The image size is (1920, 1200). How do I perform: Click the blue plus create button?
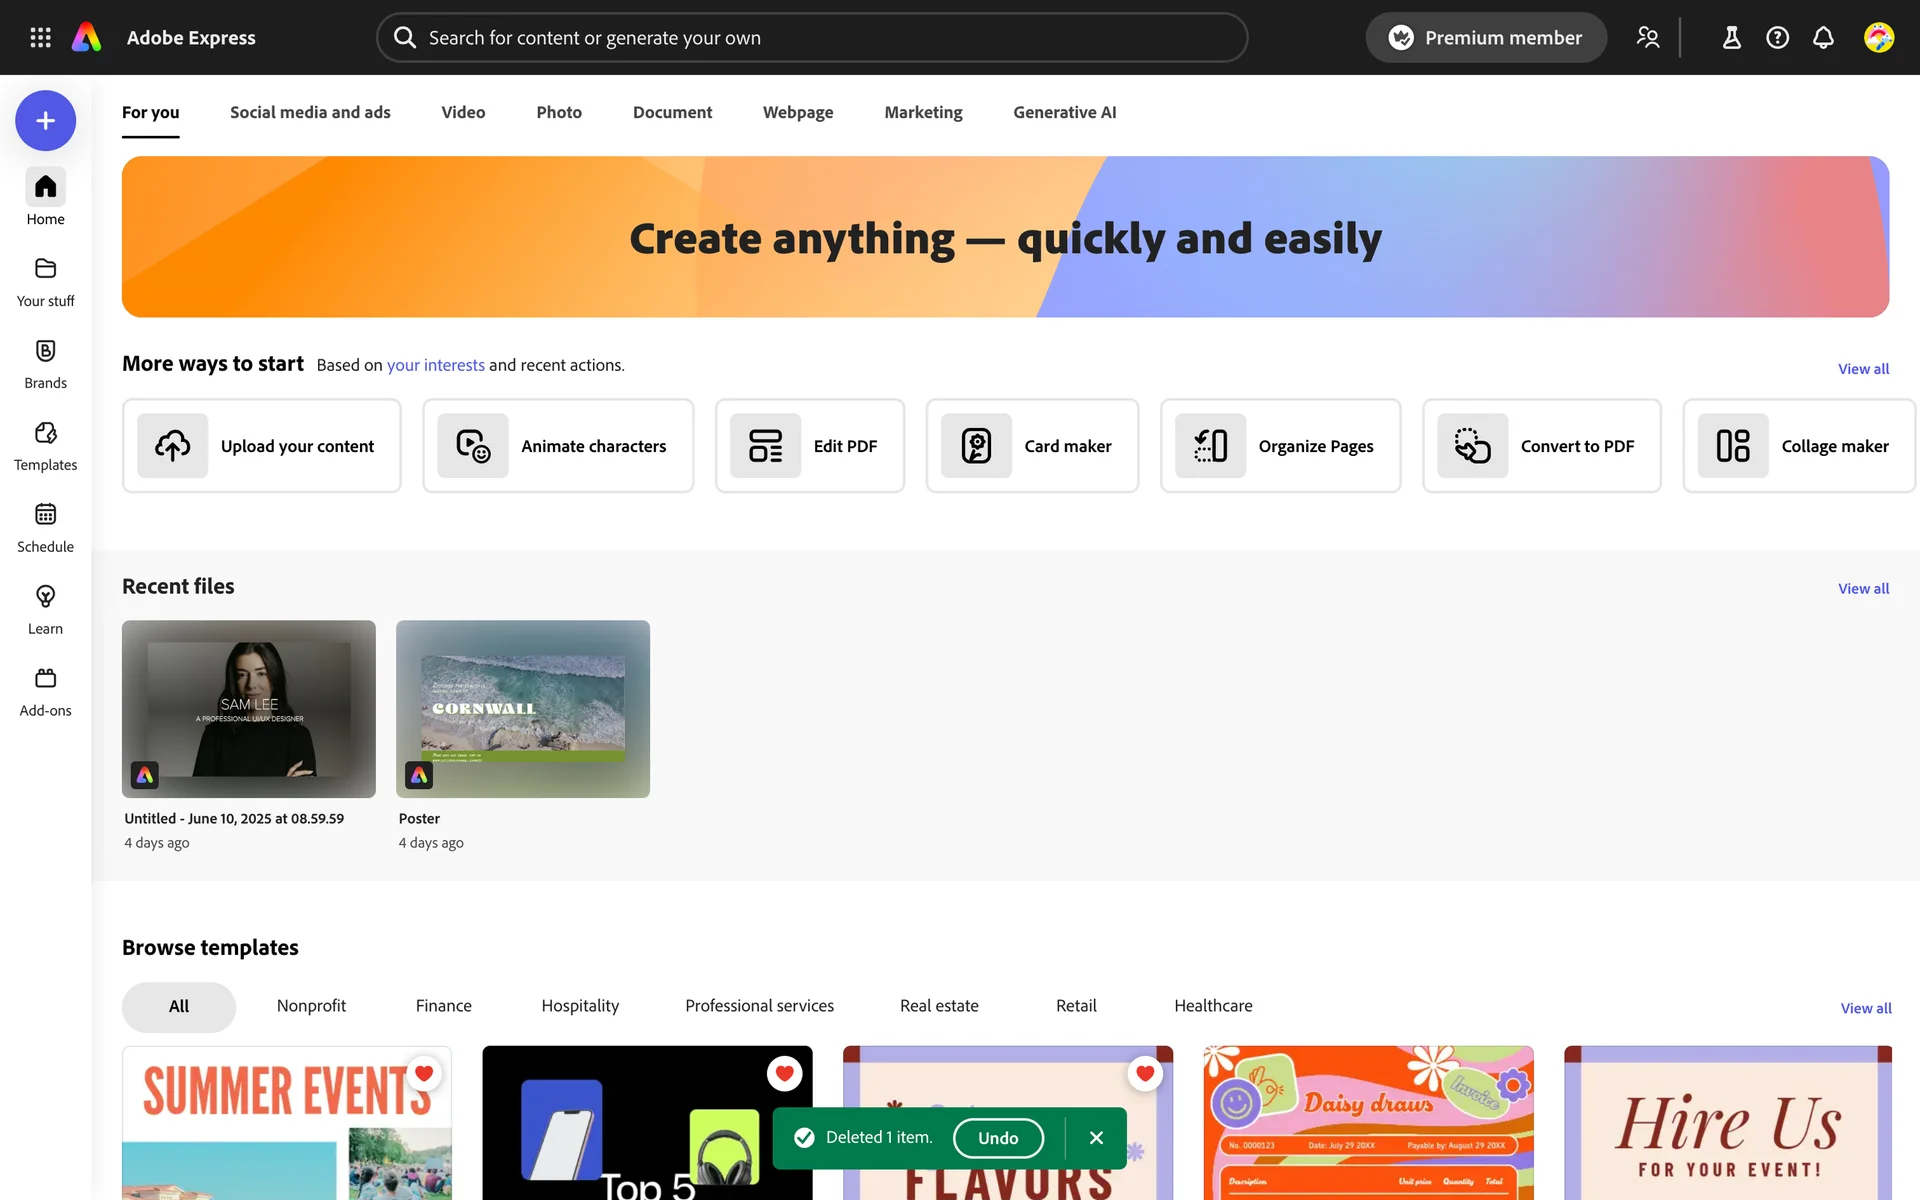coord(45,121)
